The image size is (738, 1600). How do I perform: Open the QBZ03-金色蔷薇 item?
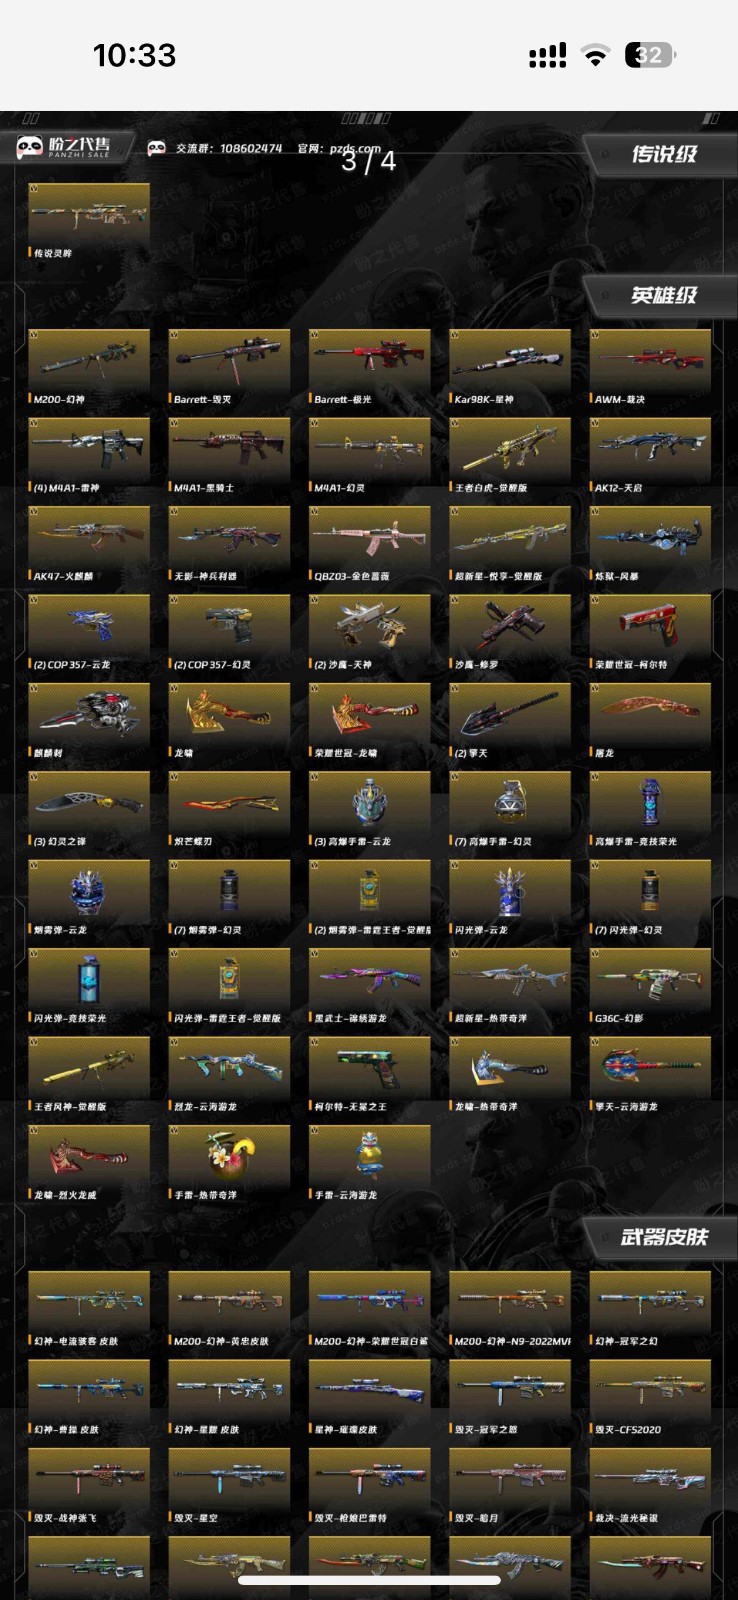pos(370,537)
